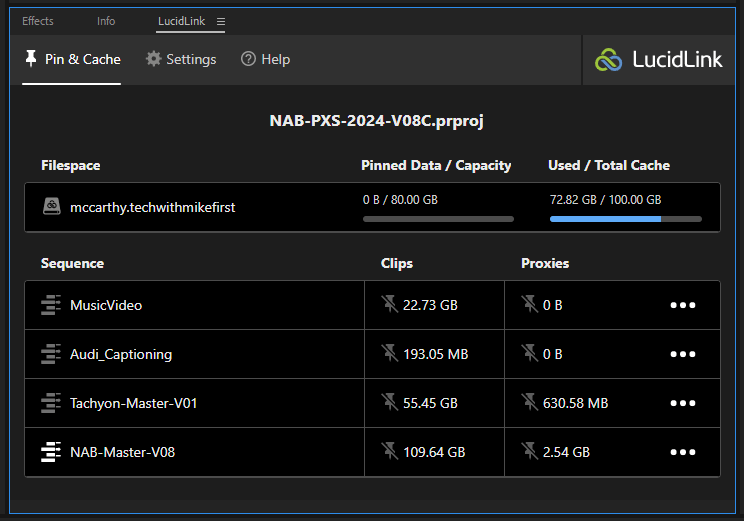Click the Settings gear icon

[153, 59]
